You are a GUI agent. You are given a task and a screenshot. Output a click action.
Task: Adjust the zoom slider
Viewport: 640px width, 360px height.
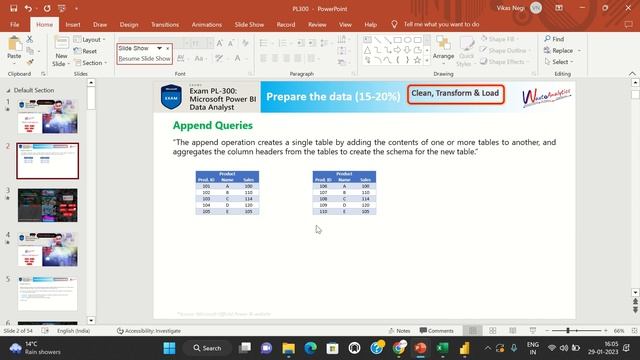point(568,331)
